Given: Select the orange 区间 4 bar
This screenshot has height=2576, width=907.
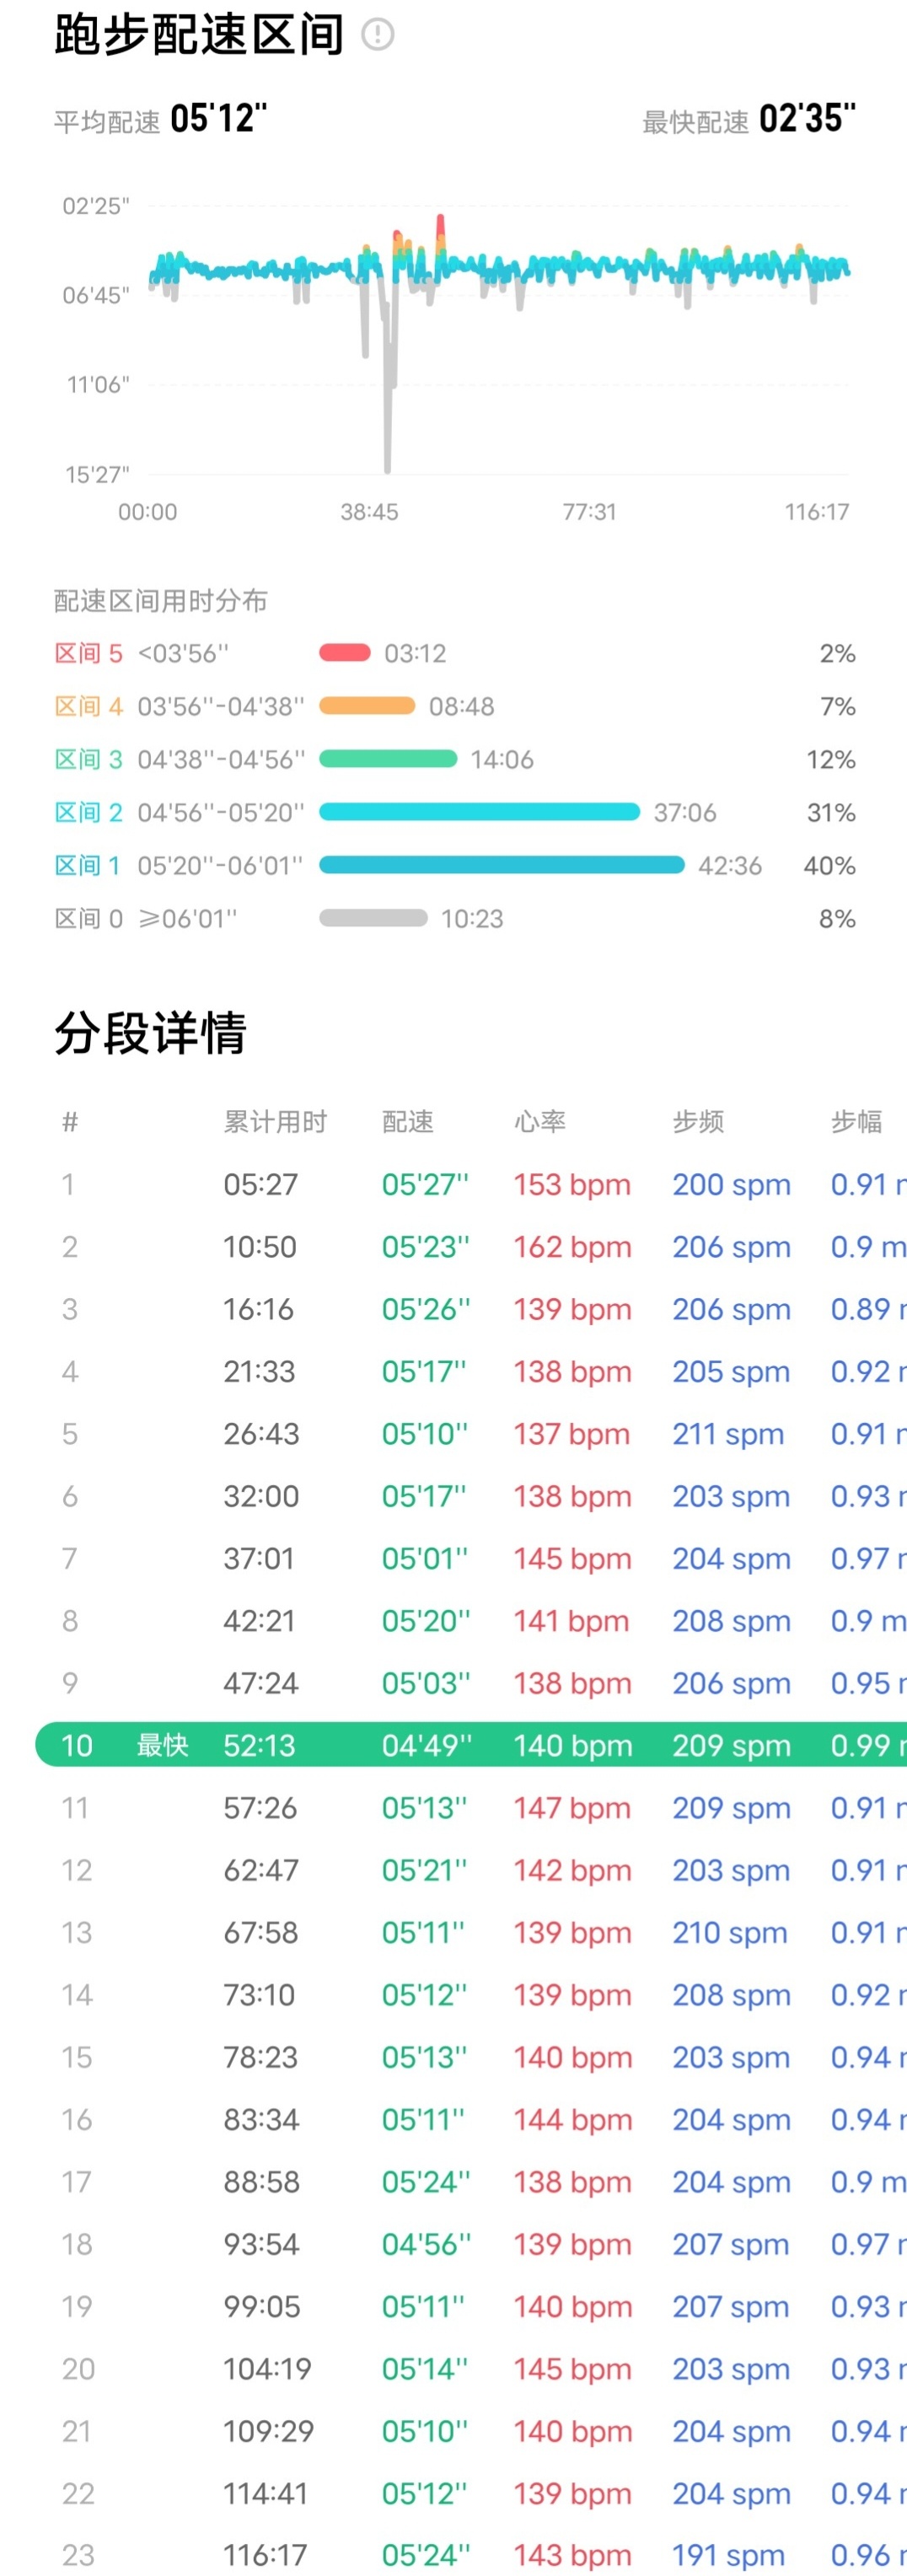Looking at the screenshot, I should tap(367, 706).
